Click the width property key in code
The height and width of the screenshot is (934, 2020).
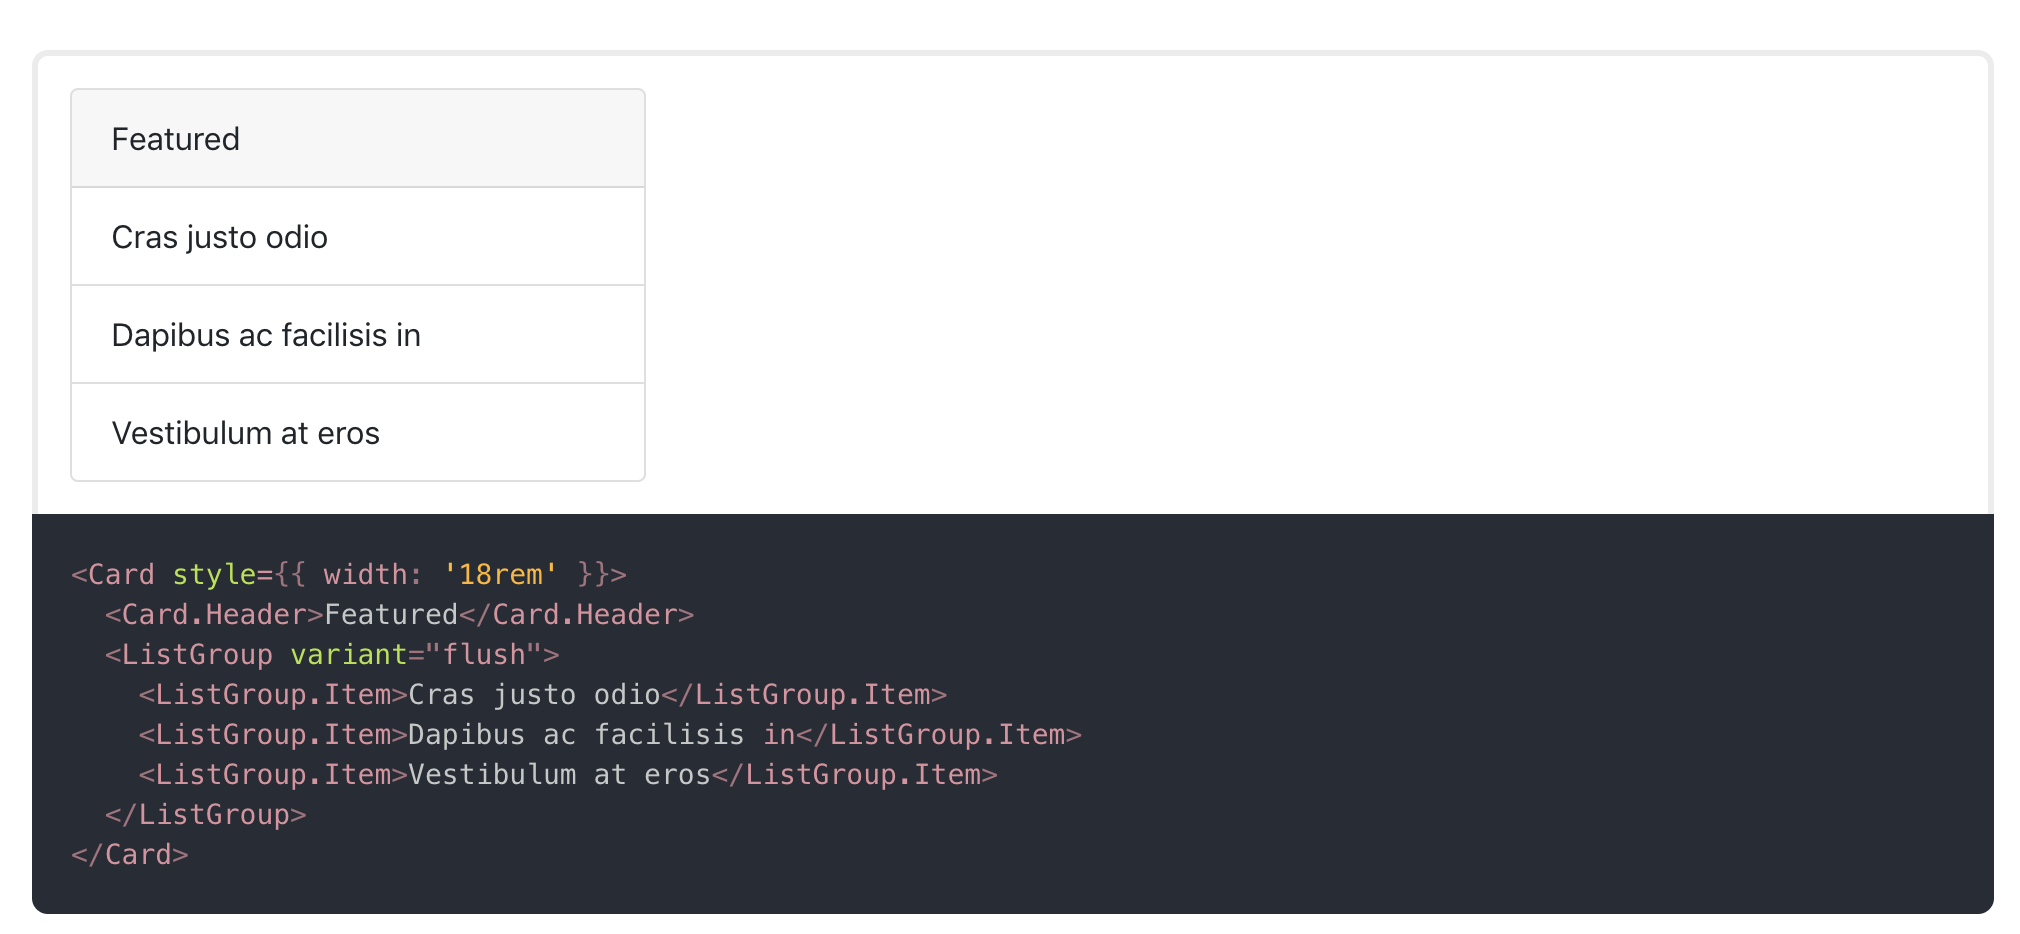tap(365, 574)
